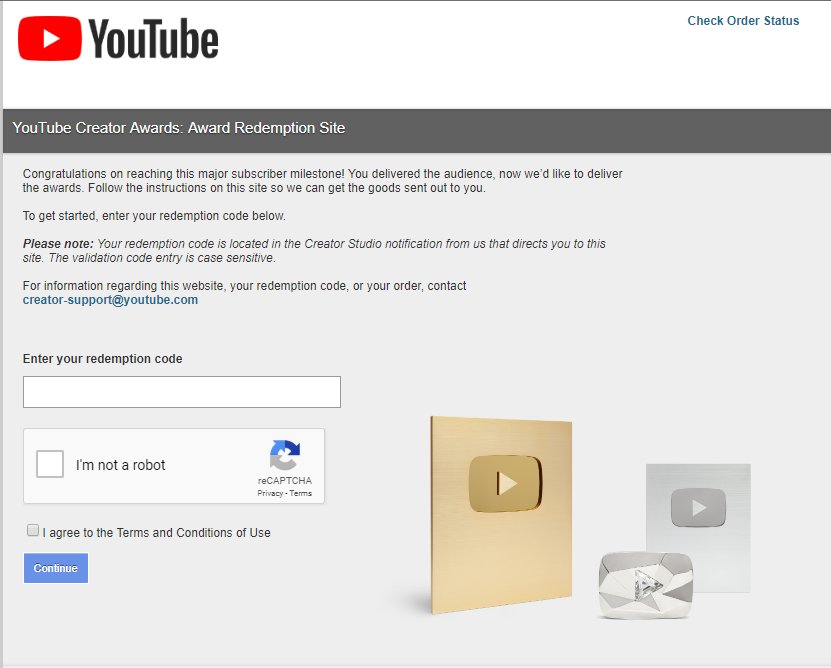
Task: Click 'To get started, enter your redemption code below.'
Action: pyautogui.click(x=154, y=216)
